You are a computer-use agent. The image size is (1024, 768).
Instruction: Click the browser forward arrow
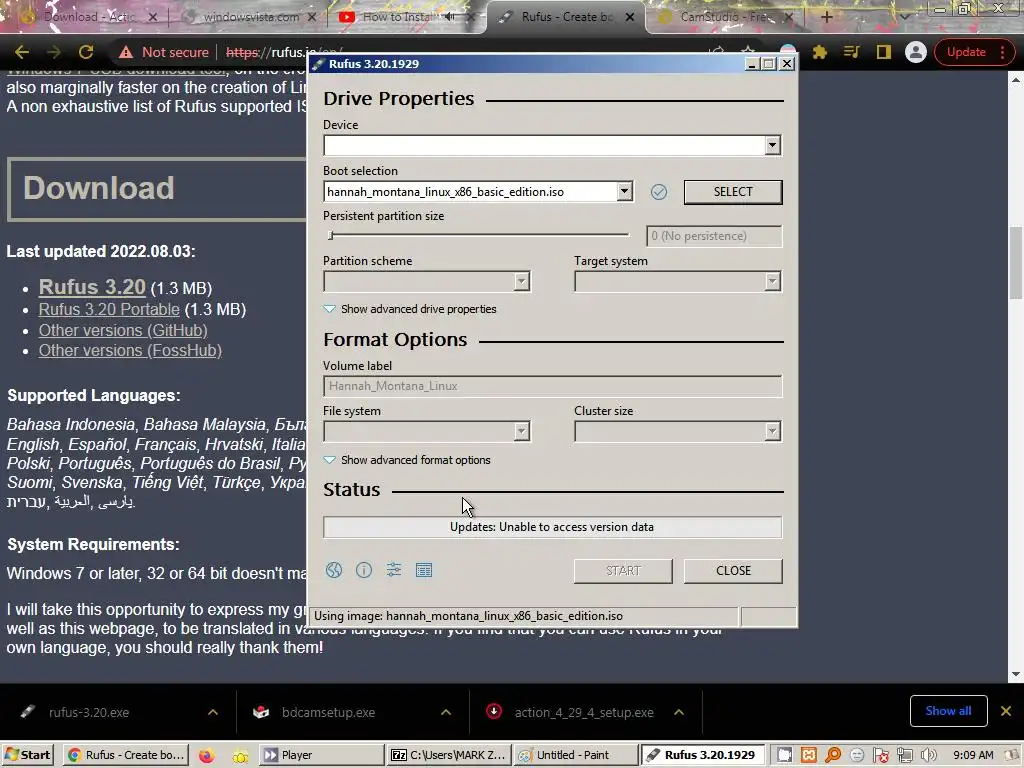(54, 52)
